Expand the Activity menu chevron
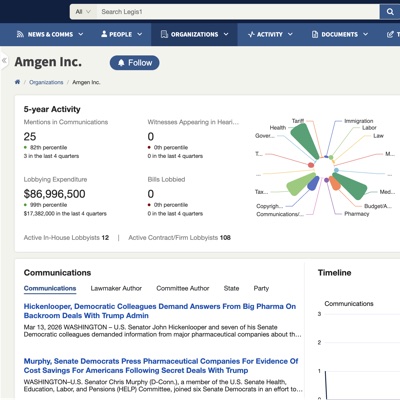Screen dimensions: 400x400 [x=290, y=34]
